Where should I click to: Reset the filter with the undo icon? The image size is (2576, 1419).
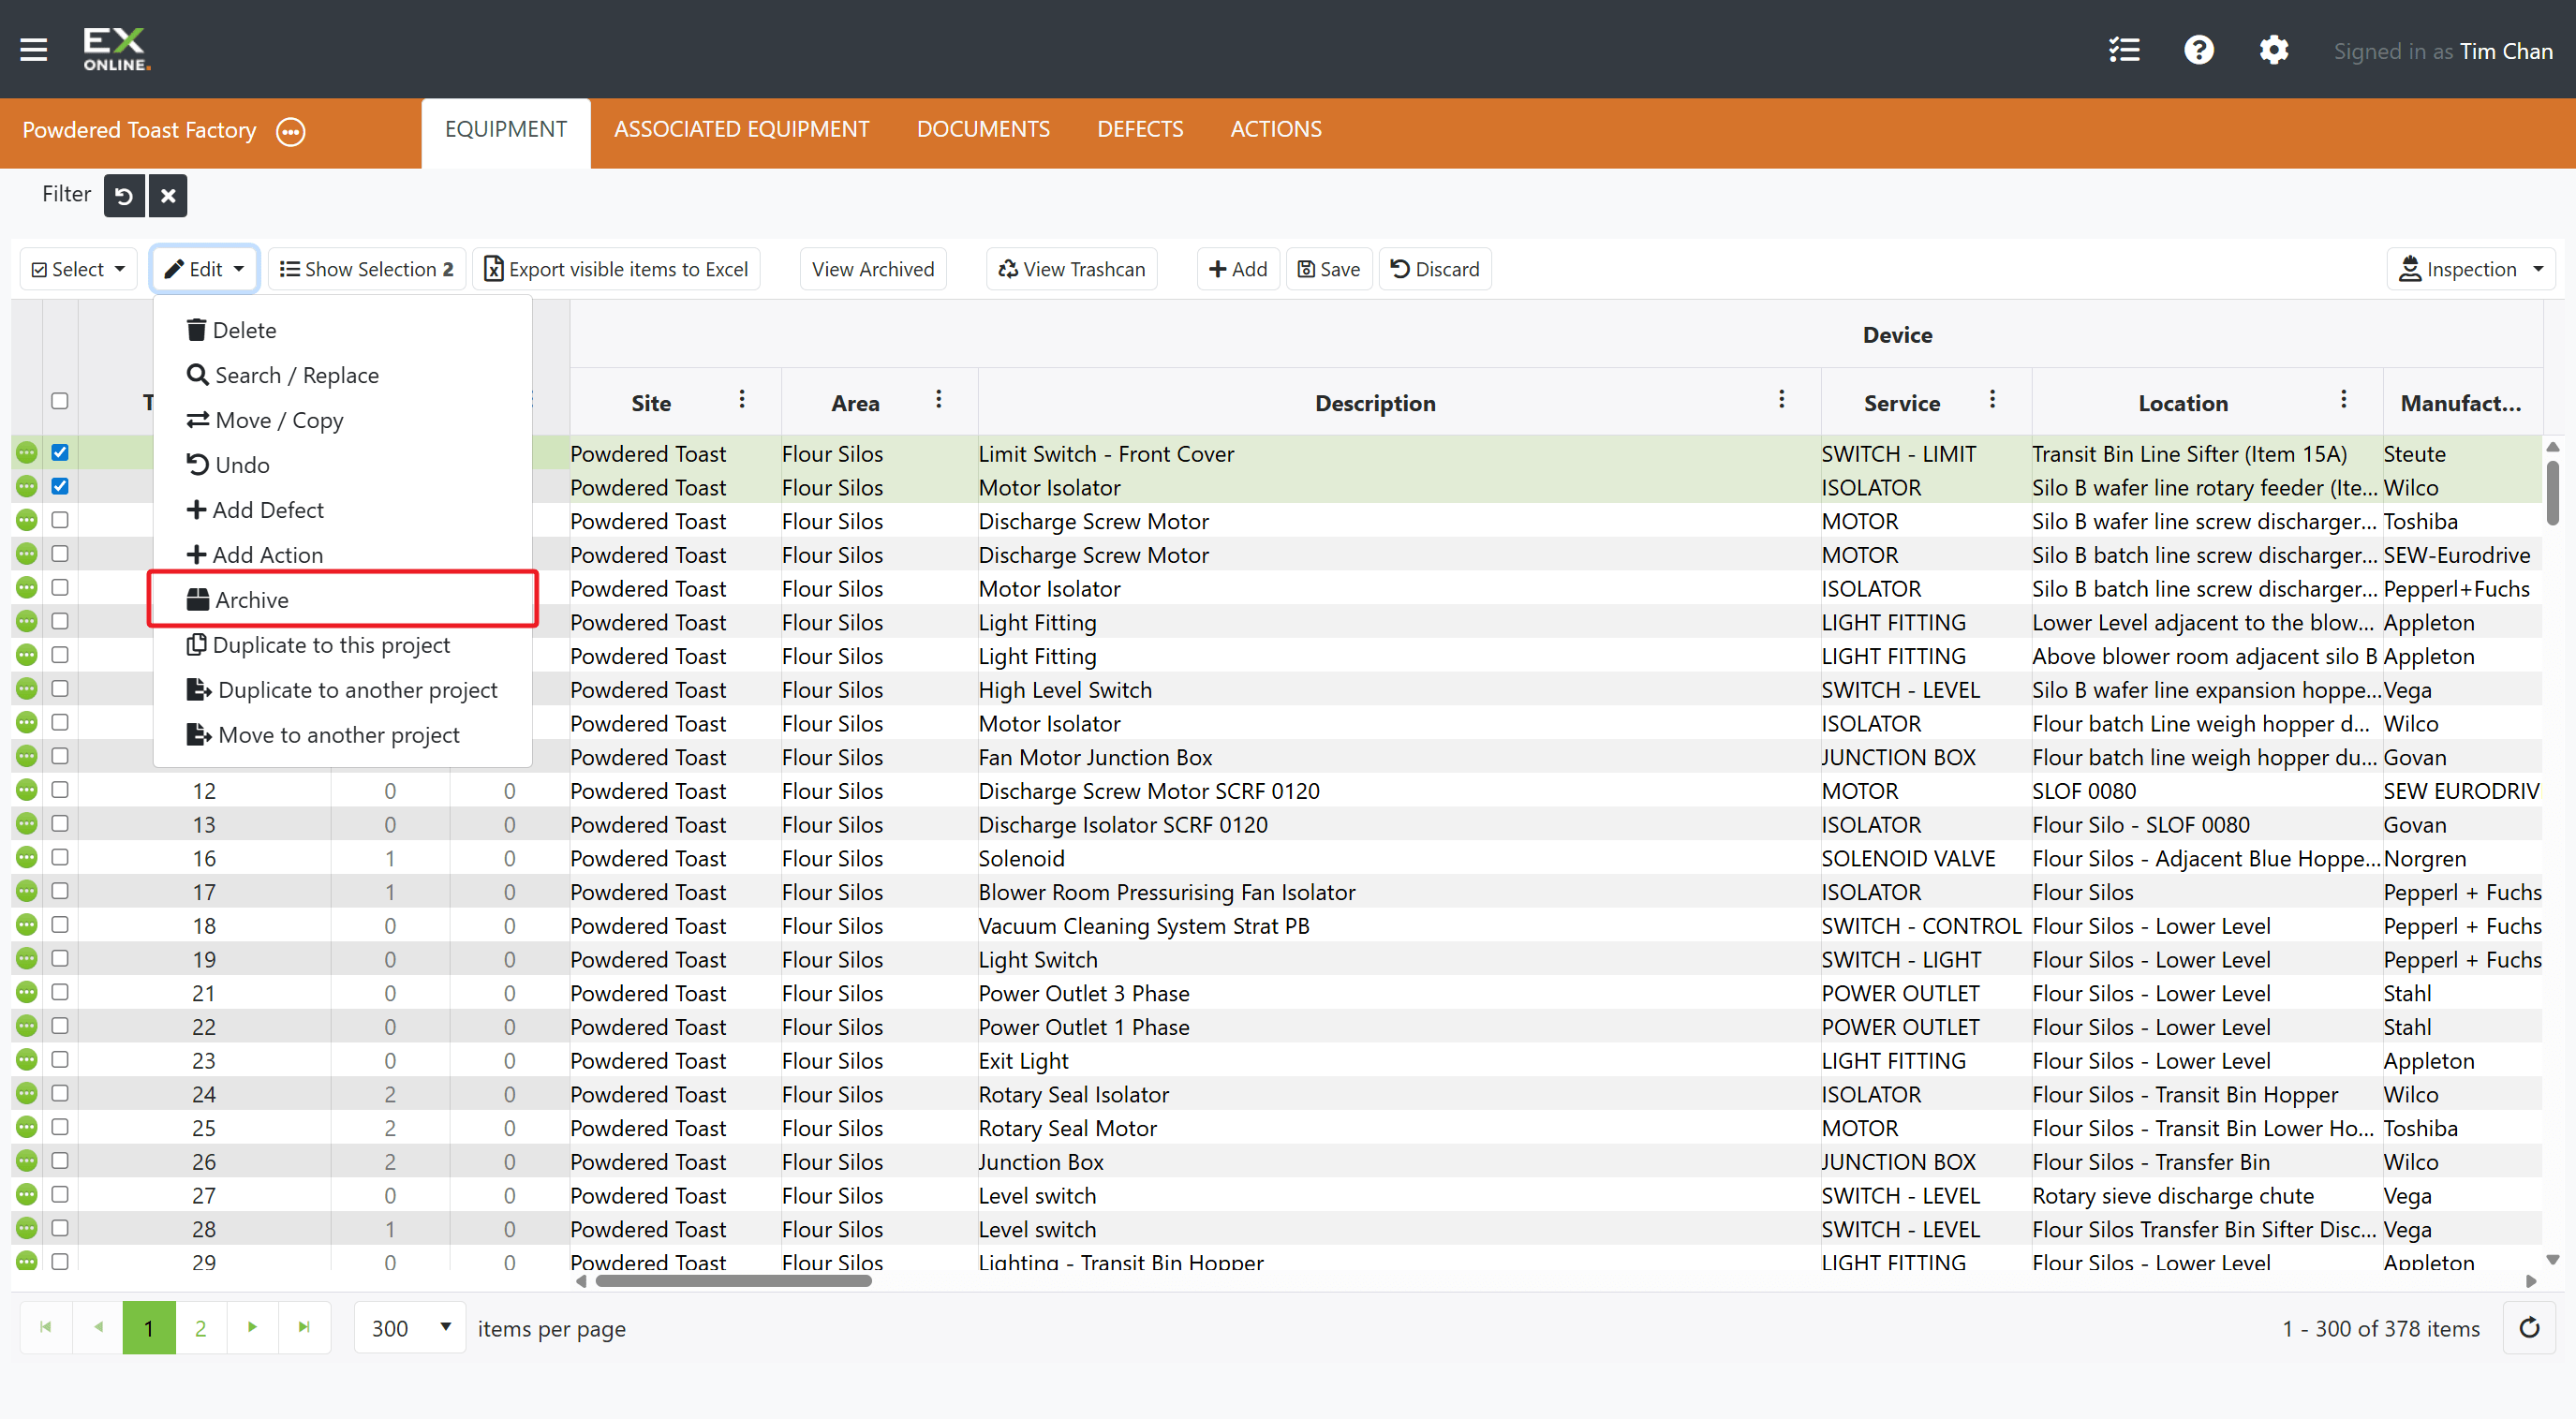pos(124,195)
